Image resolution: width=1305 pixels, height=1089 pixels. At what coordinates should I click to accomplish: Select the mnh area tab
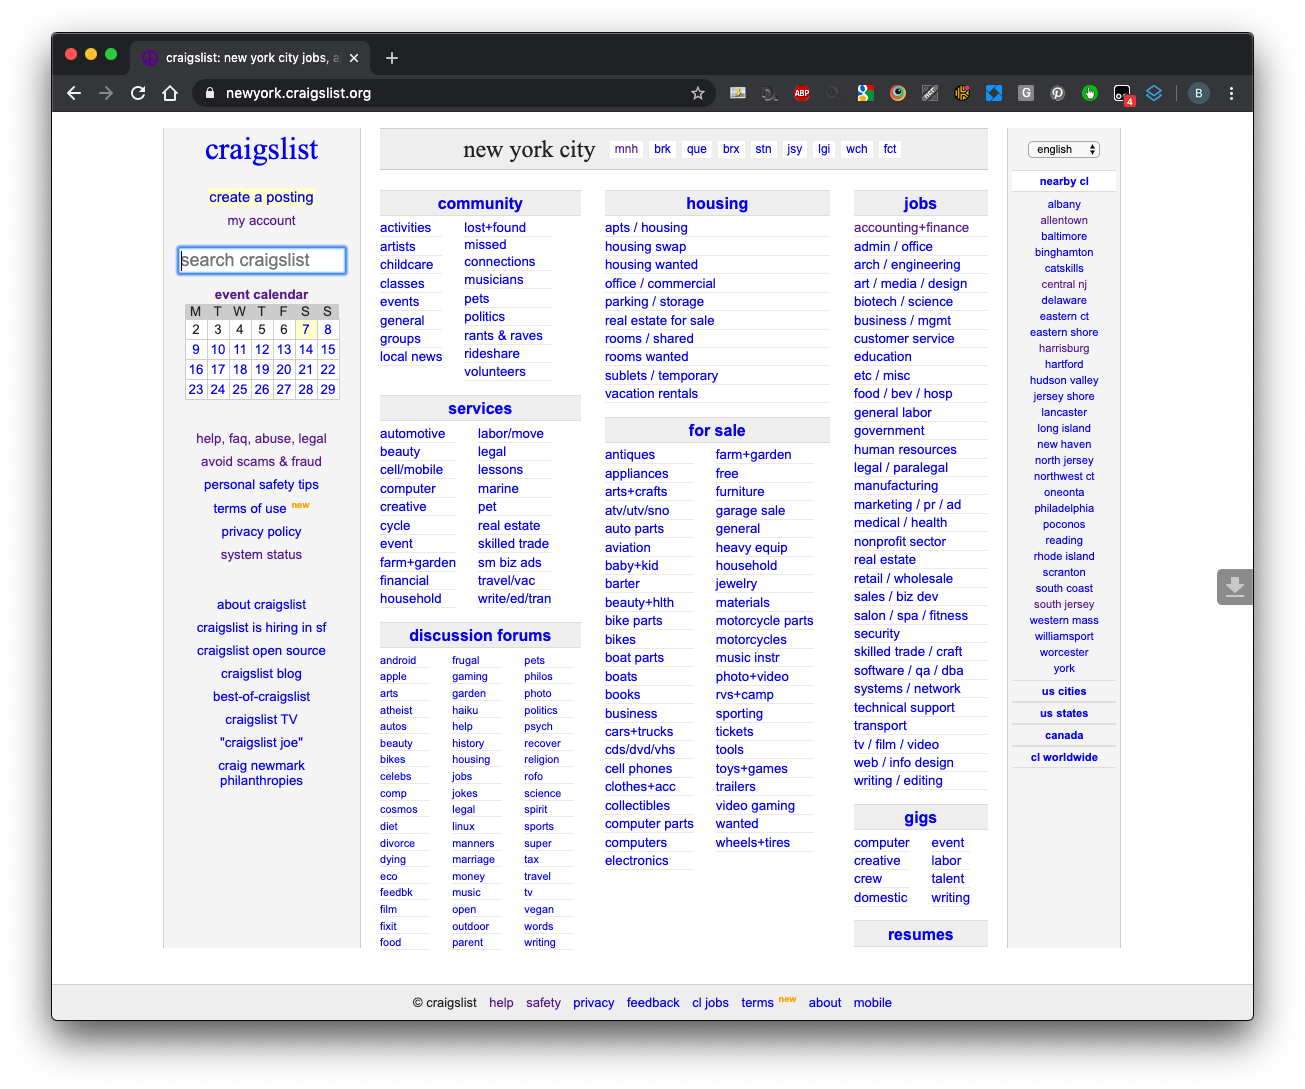coord(626,149)
